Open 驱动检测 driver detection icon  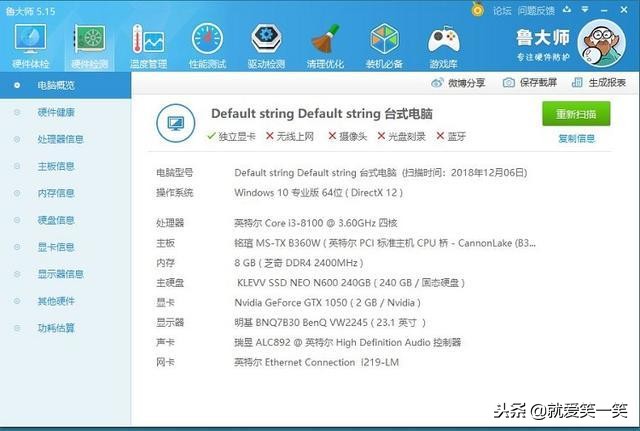coord(266,39)
